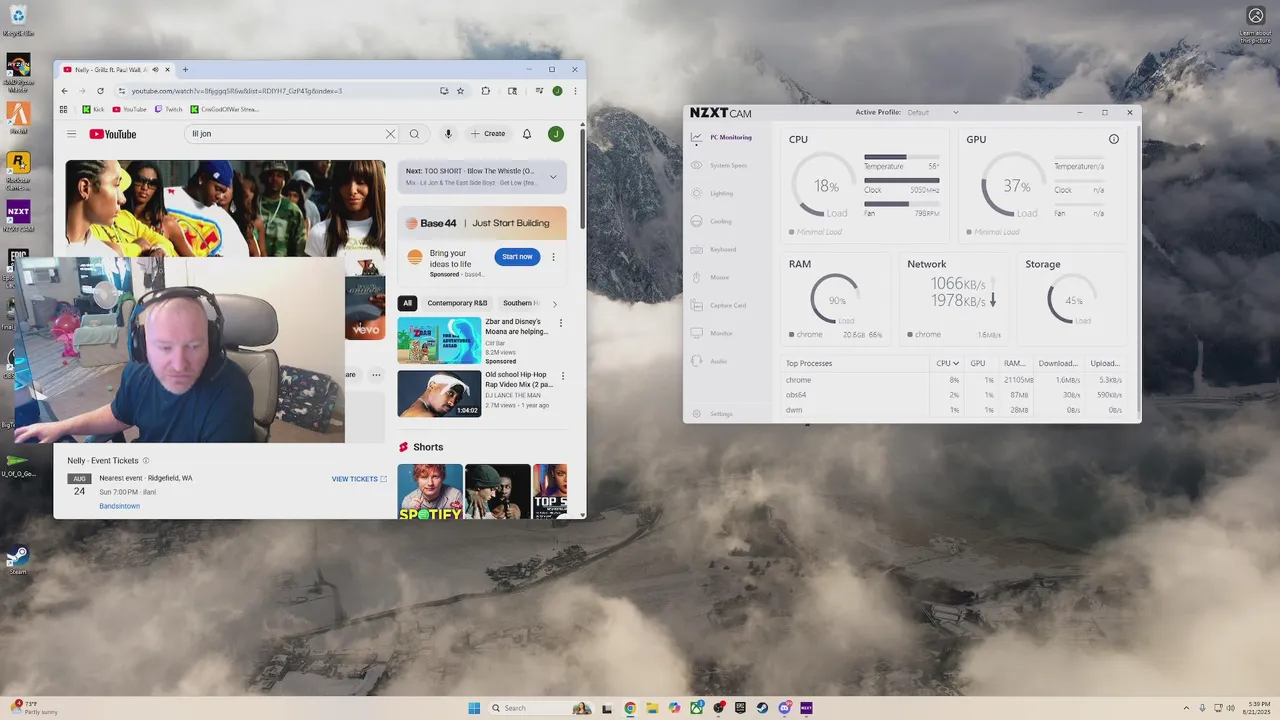Select the All filter chip
Screen dimensions: 1280x720
[407, 303]
